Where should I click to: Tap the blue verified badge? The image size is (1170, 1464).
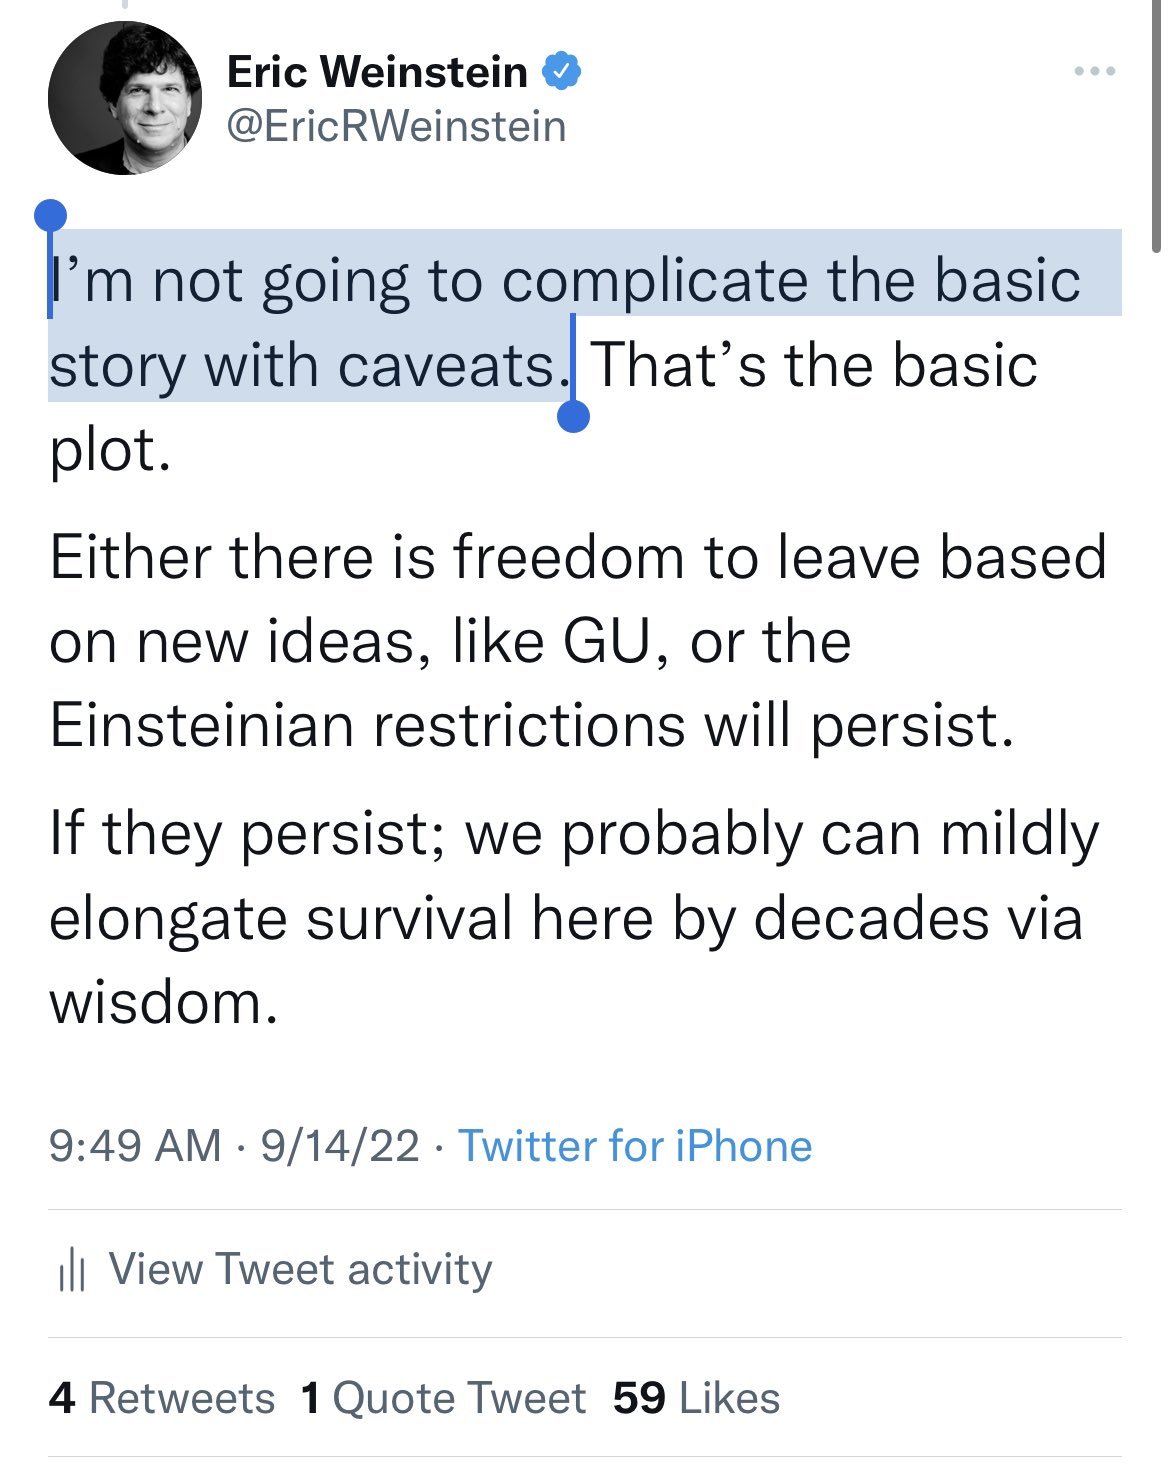[x=562, y=71]
